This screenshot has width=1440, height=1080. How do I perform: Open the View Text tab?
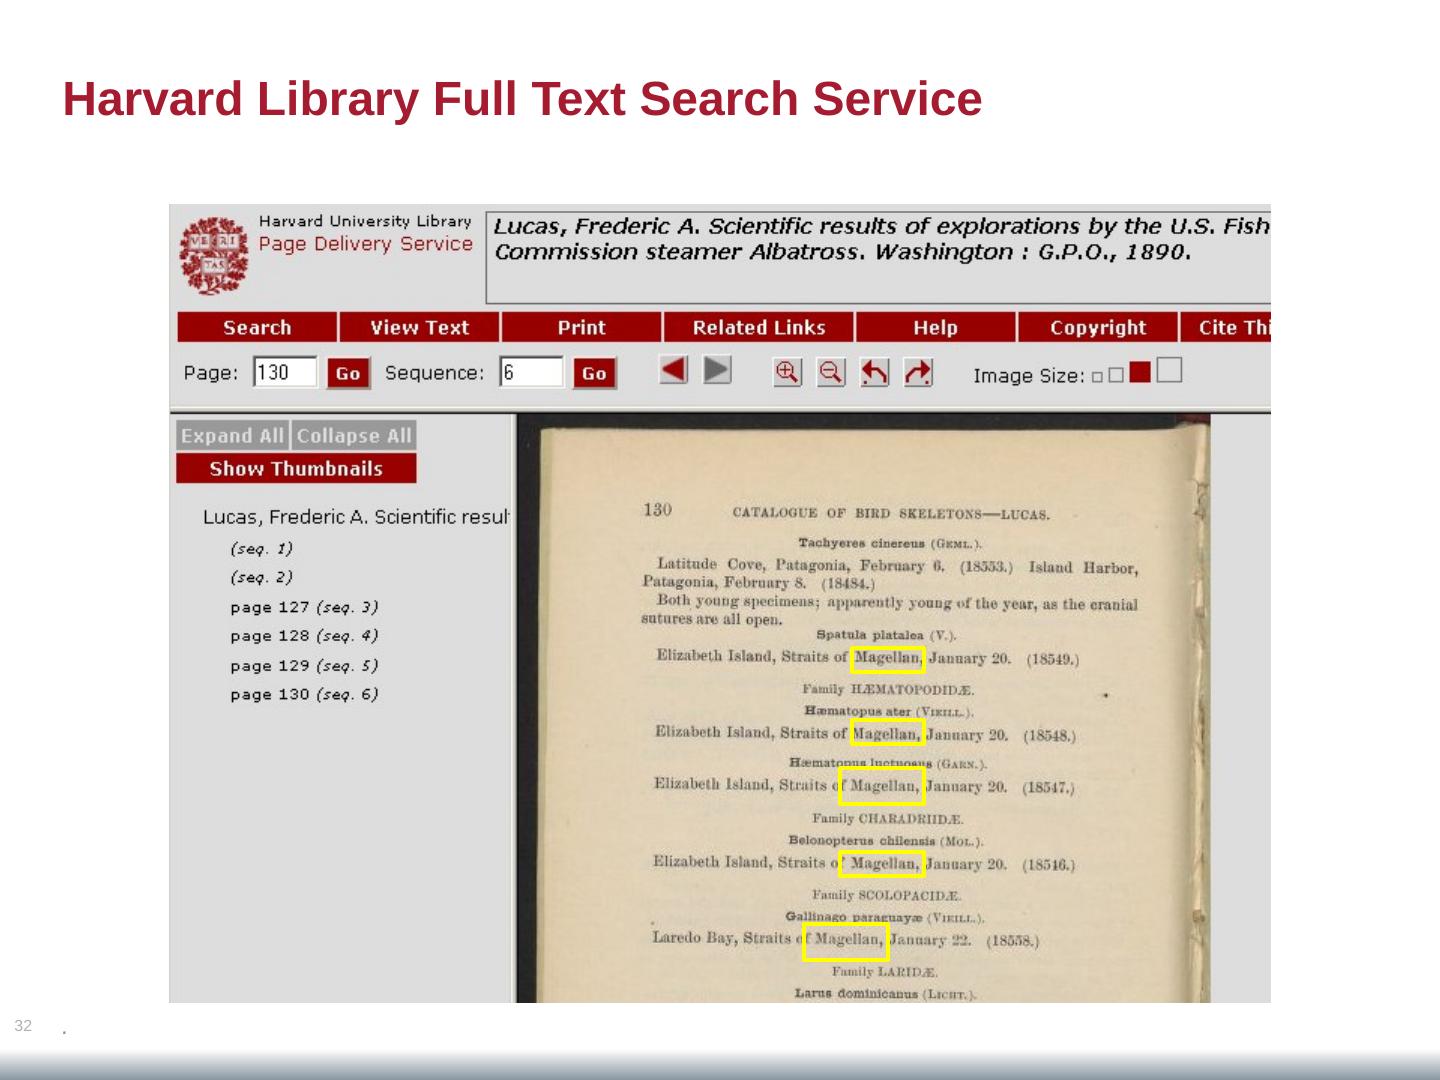coord(420,327)
